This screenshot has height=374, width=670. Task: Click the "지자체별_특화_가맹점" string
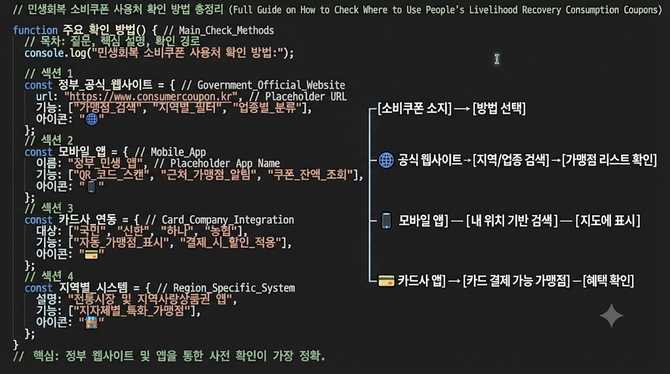132,311
